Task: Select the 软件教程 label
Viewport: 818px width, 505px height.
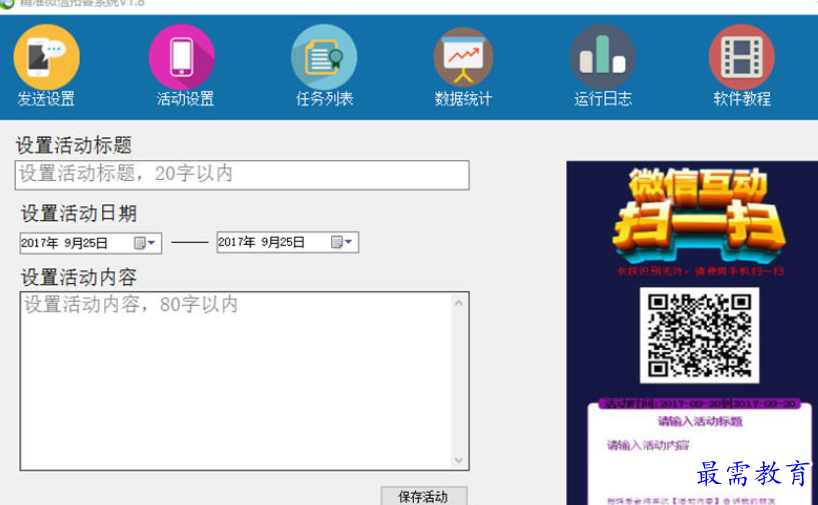Action: click(x=742, y=99)
